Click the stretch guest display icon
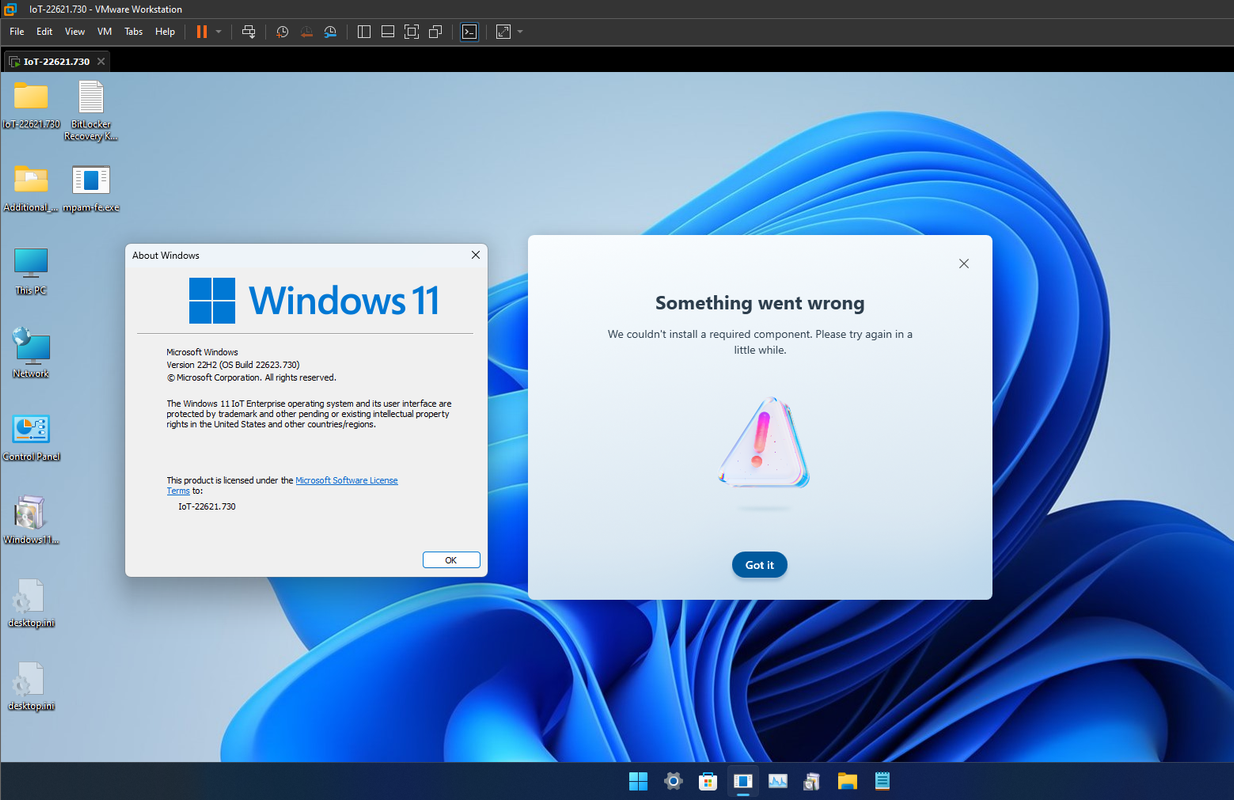This screenshot has width=1234, height=800. pos(503,32)
